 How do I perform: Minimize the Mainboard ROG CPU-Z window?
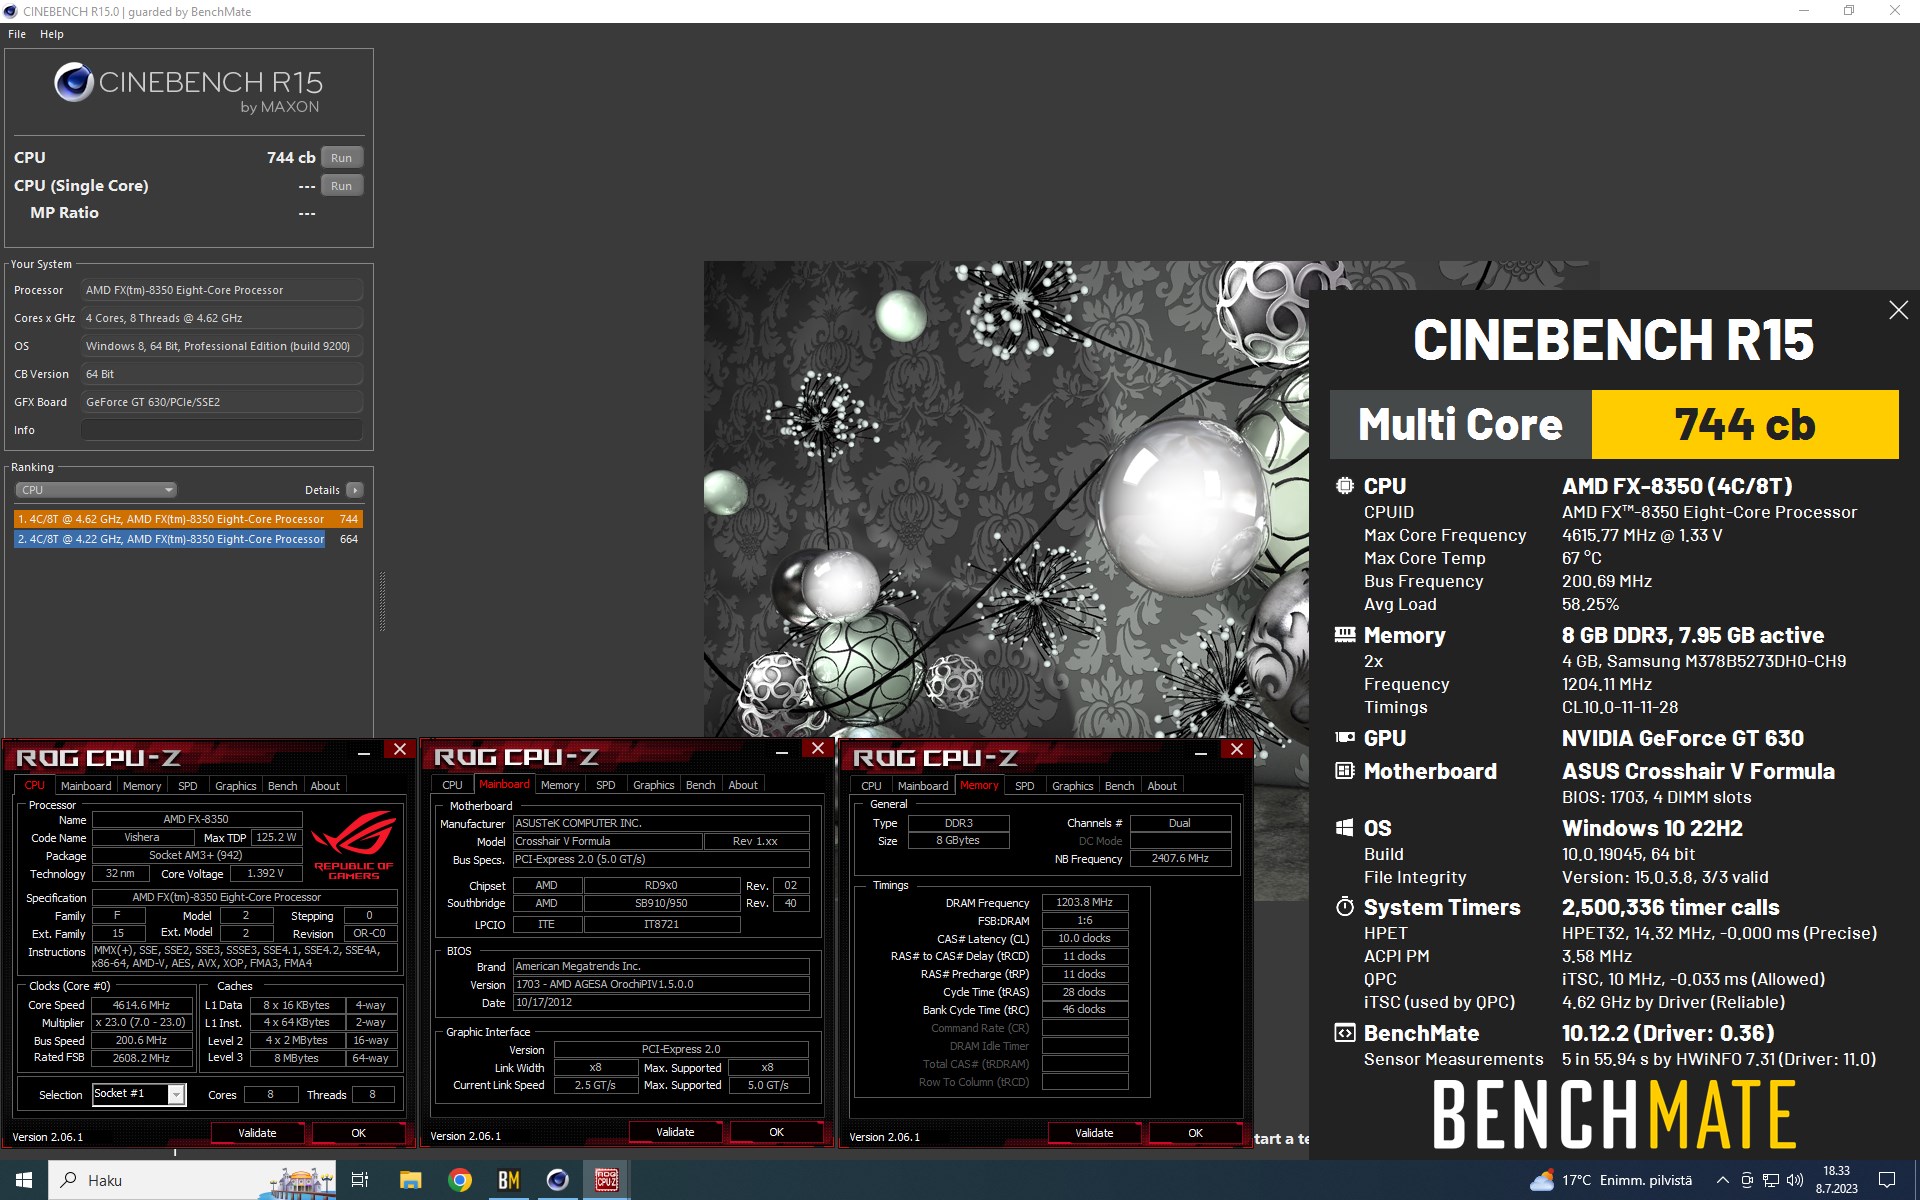point(782,751)
